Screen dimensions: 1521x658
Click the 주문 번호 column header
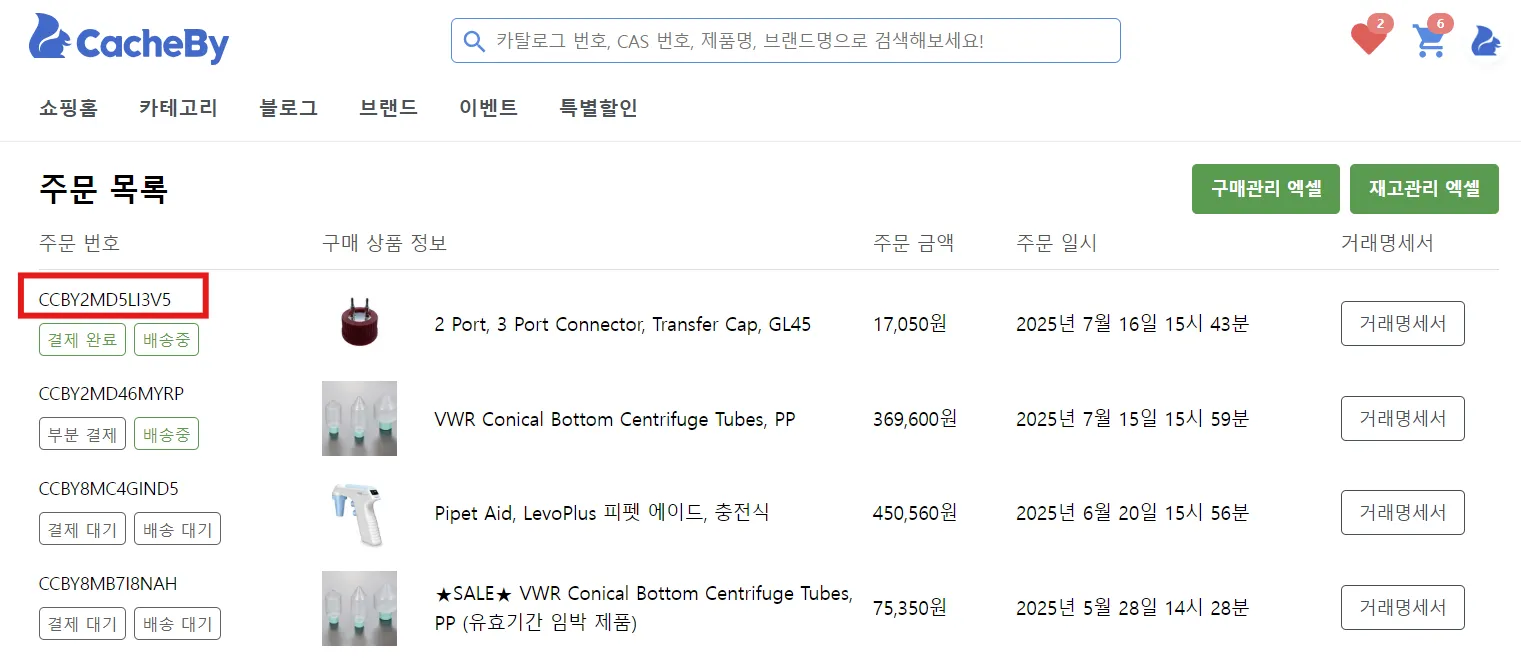[79, 243]
